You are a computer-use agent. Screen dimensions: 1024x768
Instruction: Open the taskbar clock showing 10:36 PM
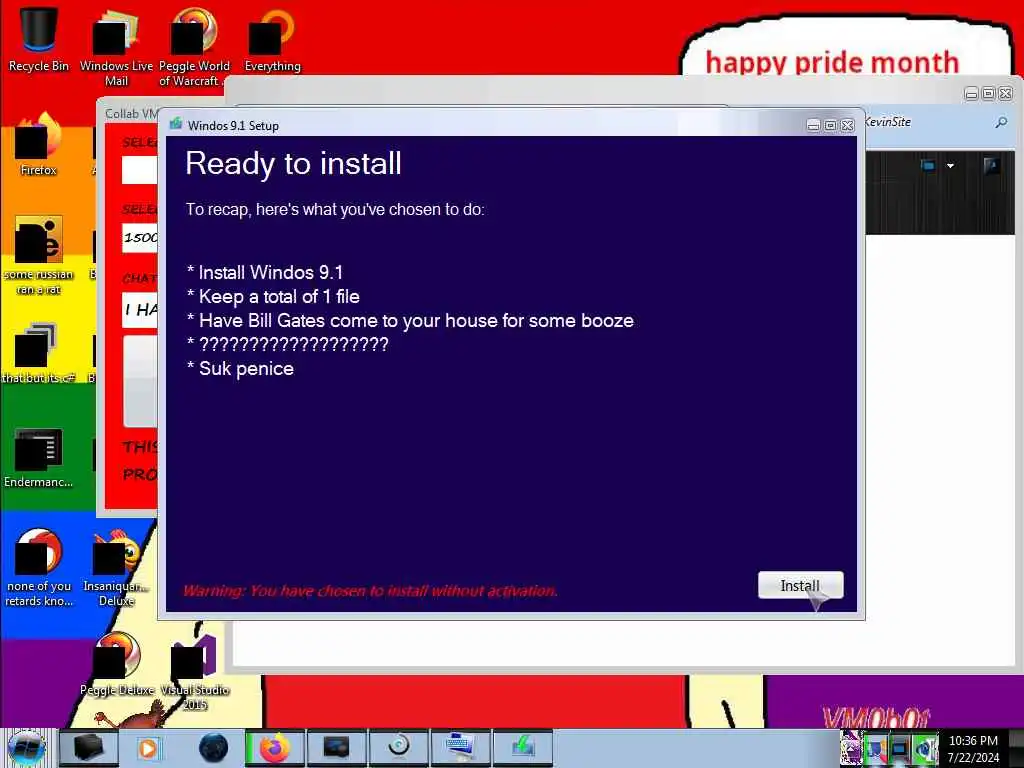pyautogui.click(x=973, y=748)
